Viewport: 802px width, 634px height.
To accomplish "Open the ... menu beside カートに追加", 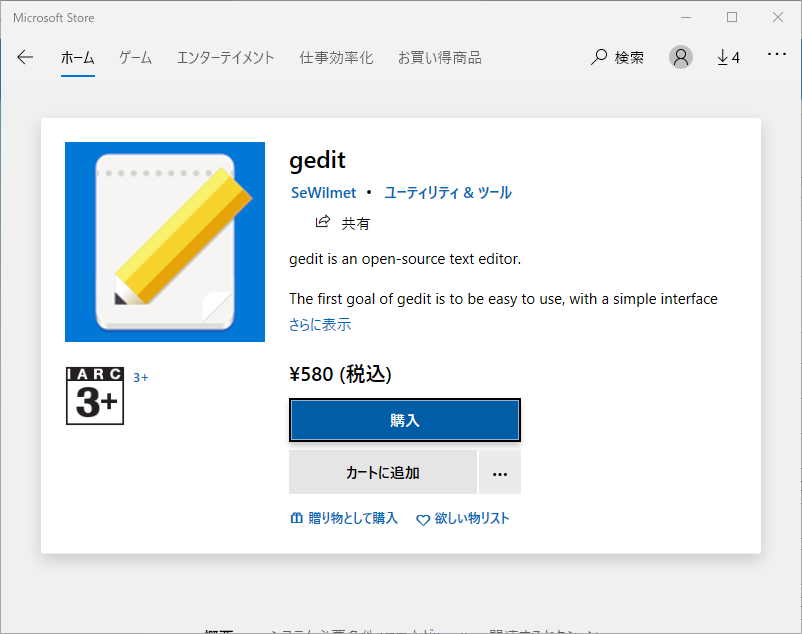I will coord(500,471).
